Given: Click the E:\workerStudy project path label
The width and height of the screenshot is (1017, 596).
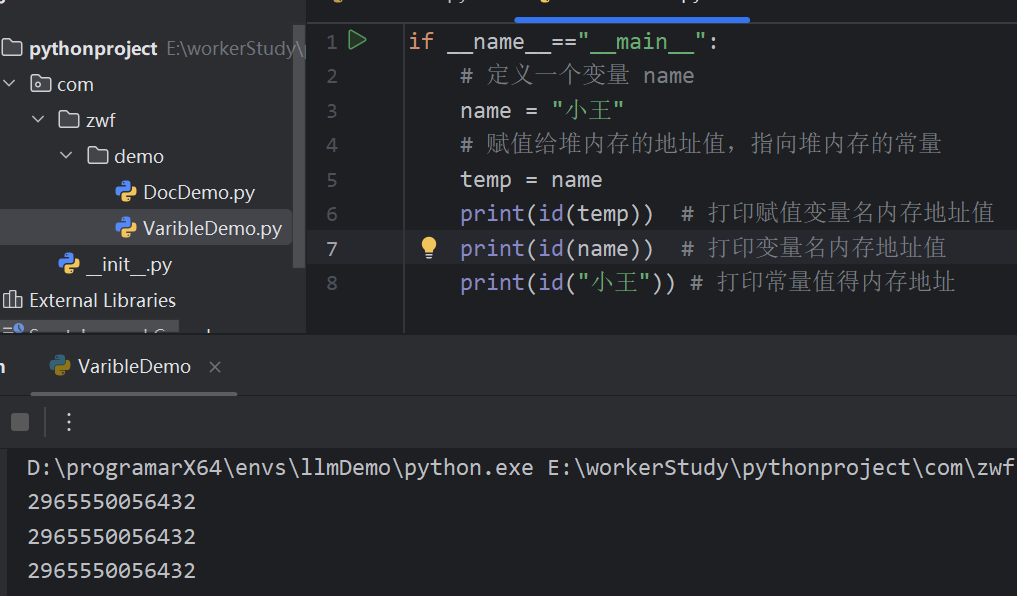Looking at the screenshot, I should pos(235,49).
